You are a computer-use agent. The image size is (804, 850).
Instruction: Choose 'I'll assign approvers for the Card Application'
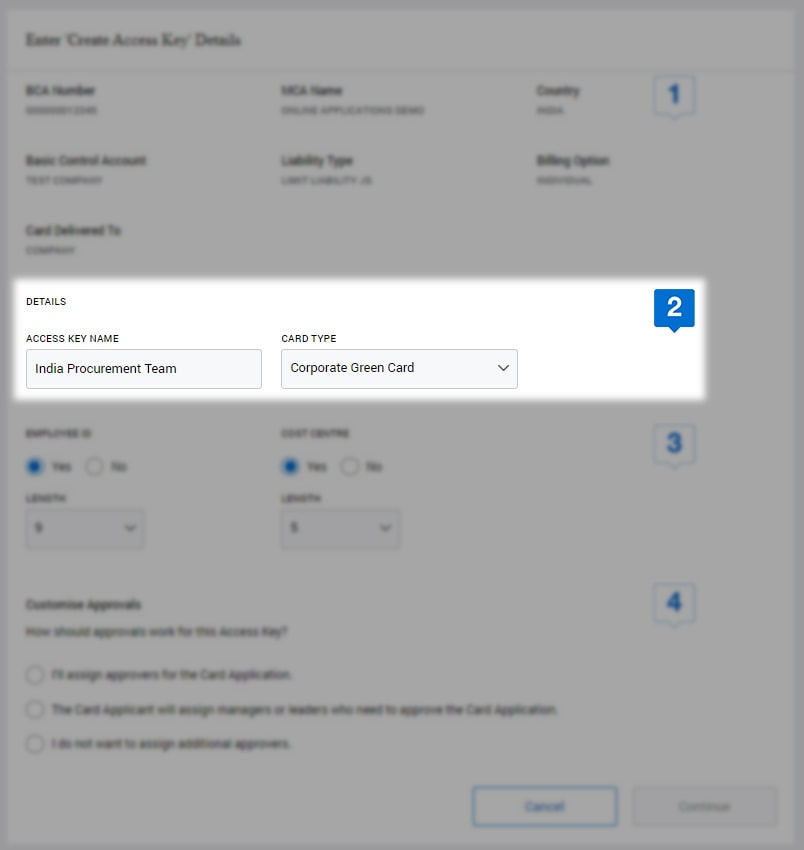point(35,675)
